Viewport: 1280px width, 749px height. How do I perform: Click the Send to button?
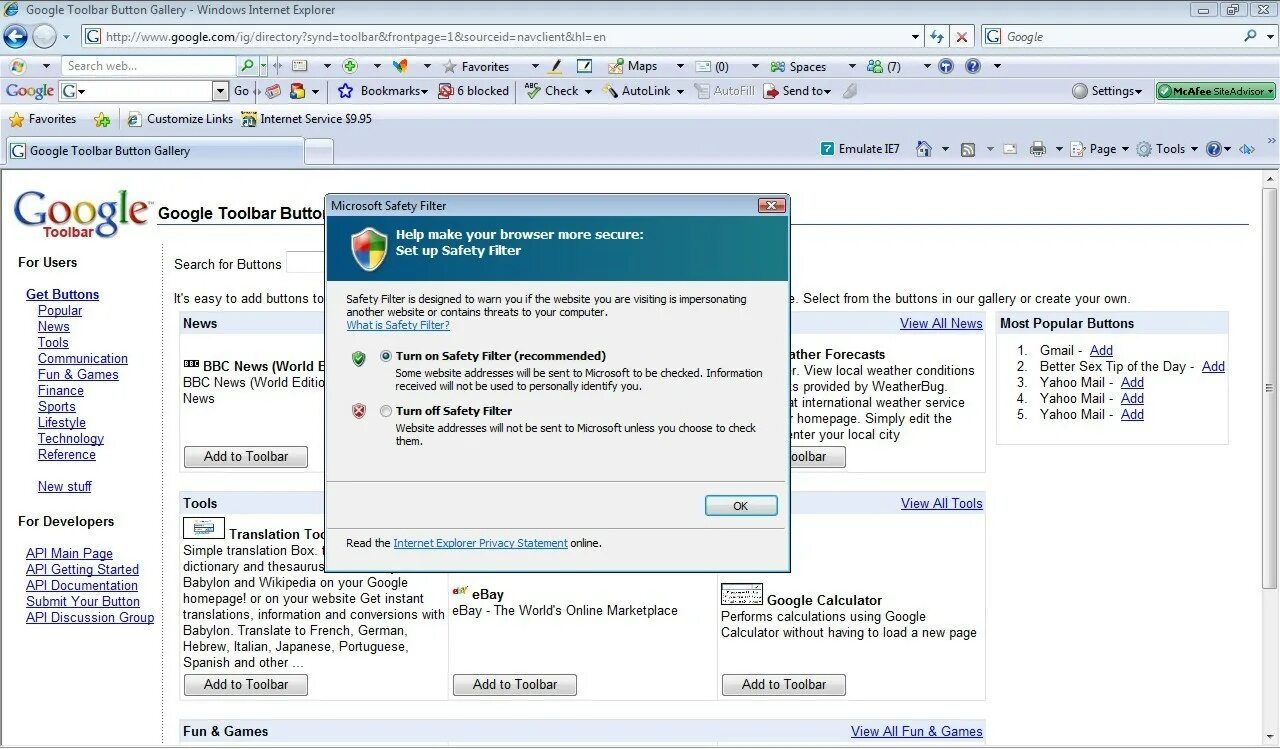pos(795,91)
